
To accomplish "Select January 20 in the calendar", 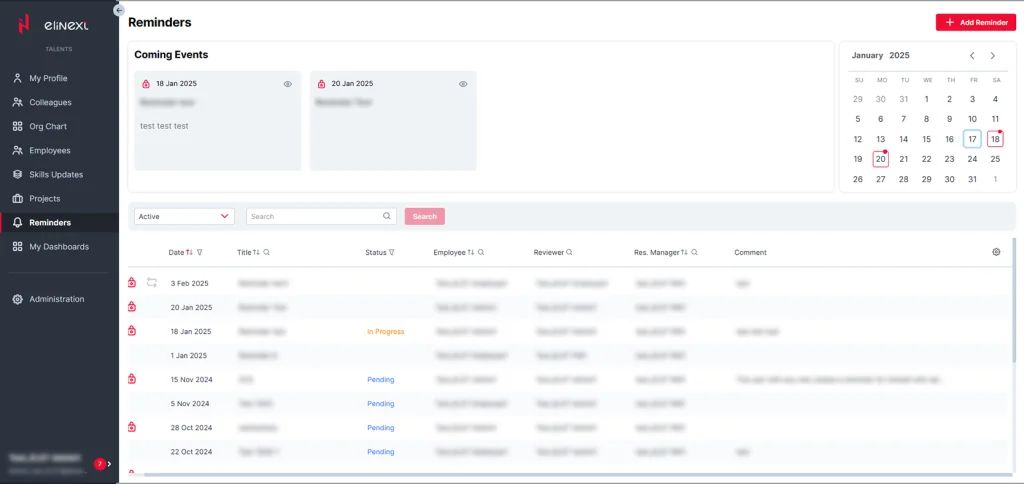I will (x=880, y=159).
